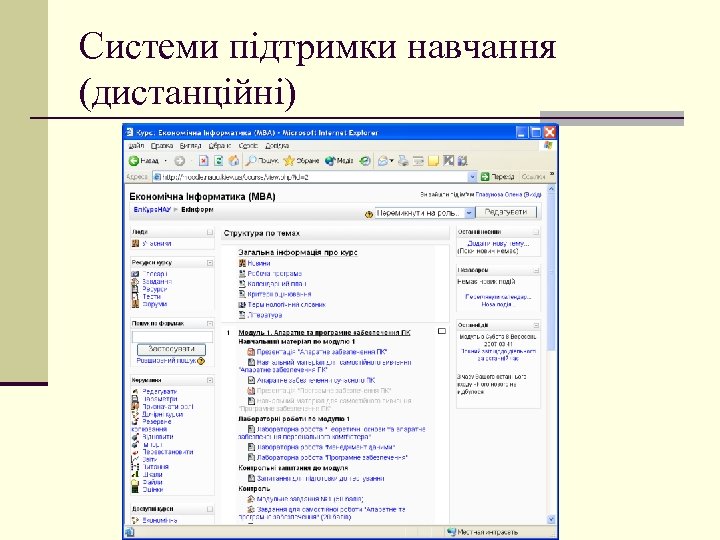Image resolution: width=720 pixels, height=540 pixels.
Task: Open the Учасники link in Люди block
Action: tap(157, 243)
